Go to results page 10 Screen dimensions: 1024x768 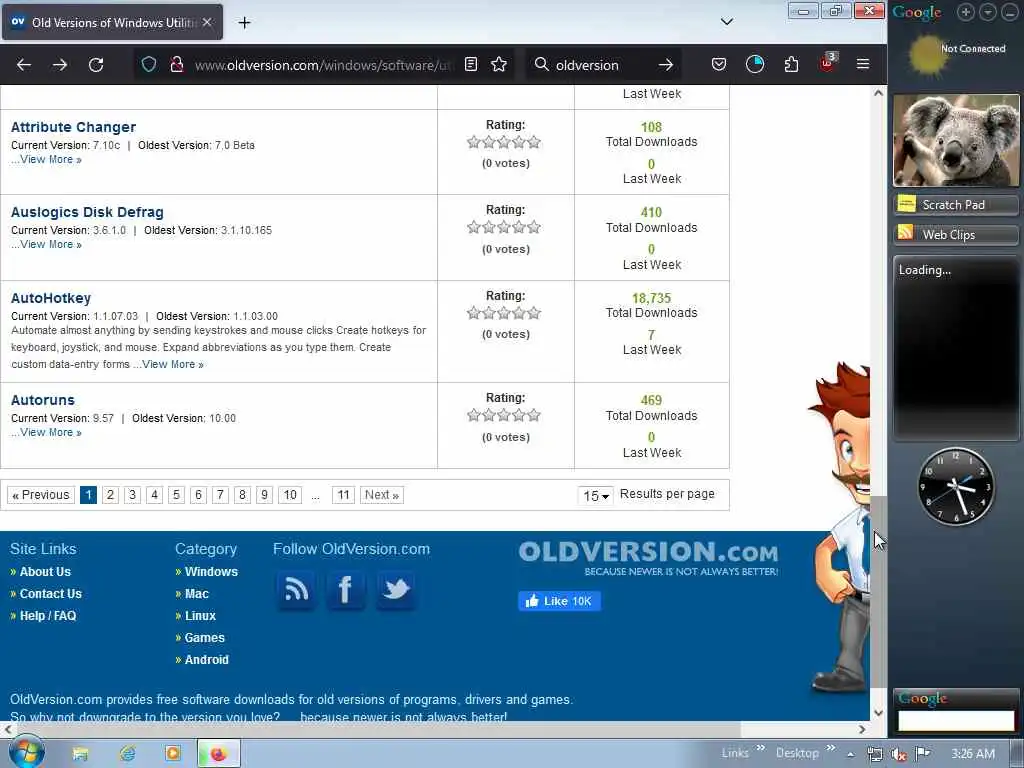point(290,495)
